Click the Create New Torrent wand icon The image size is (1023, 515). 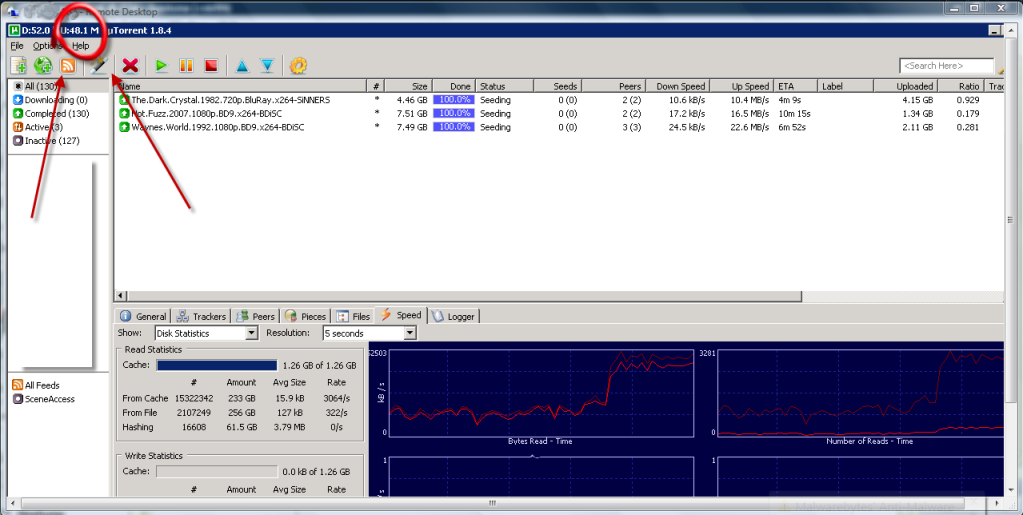(98, 65)
